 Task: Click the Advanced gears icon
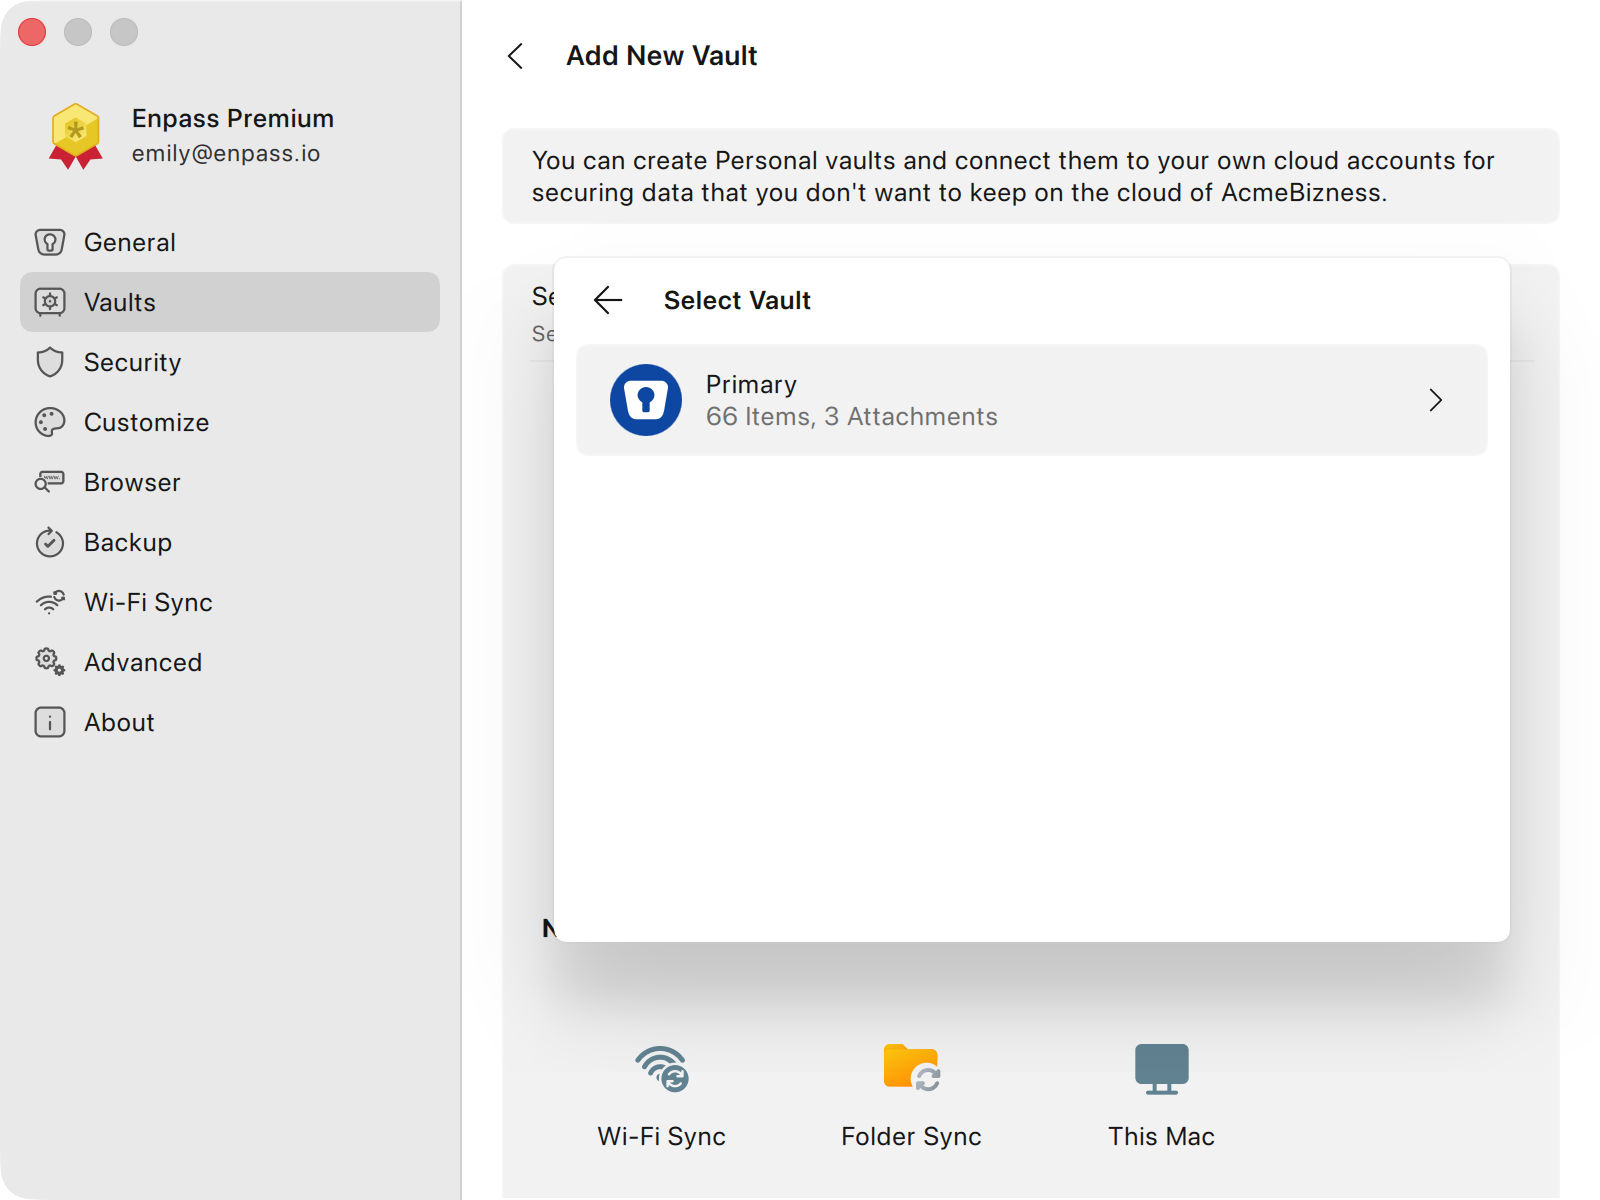(50, 662)
